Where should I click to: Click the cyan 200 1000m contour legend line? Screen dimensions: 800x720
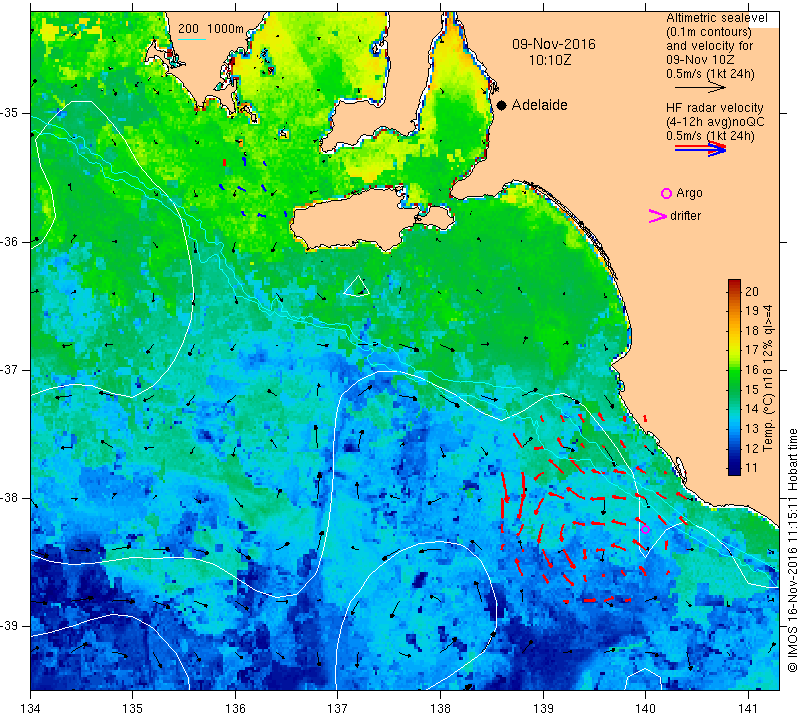(192, 39)
